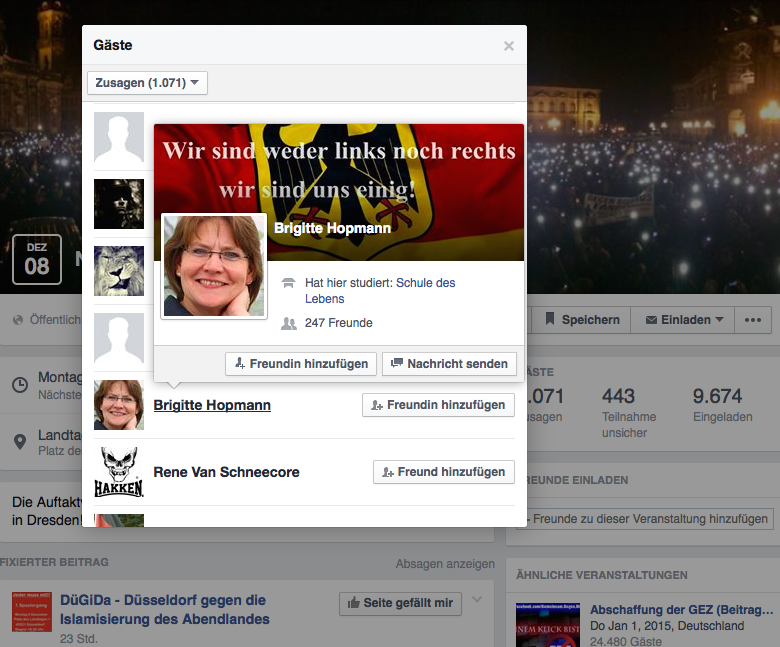Open the lion profile picture
The height and width of the screenshot is (647, 780).
[119, 271]
